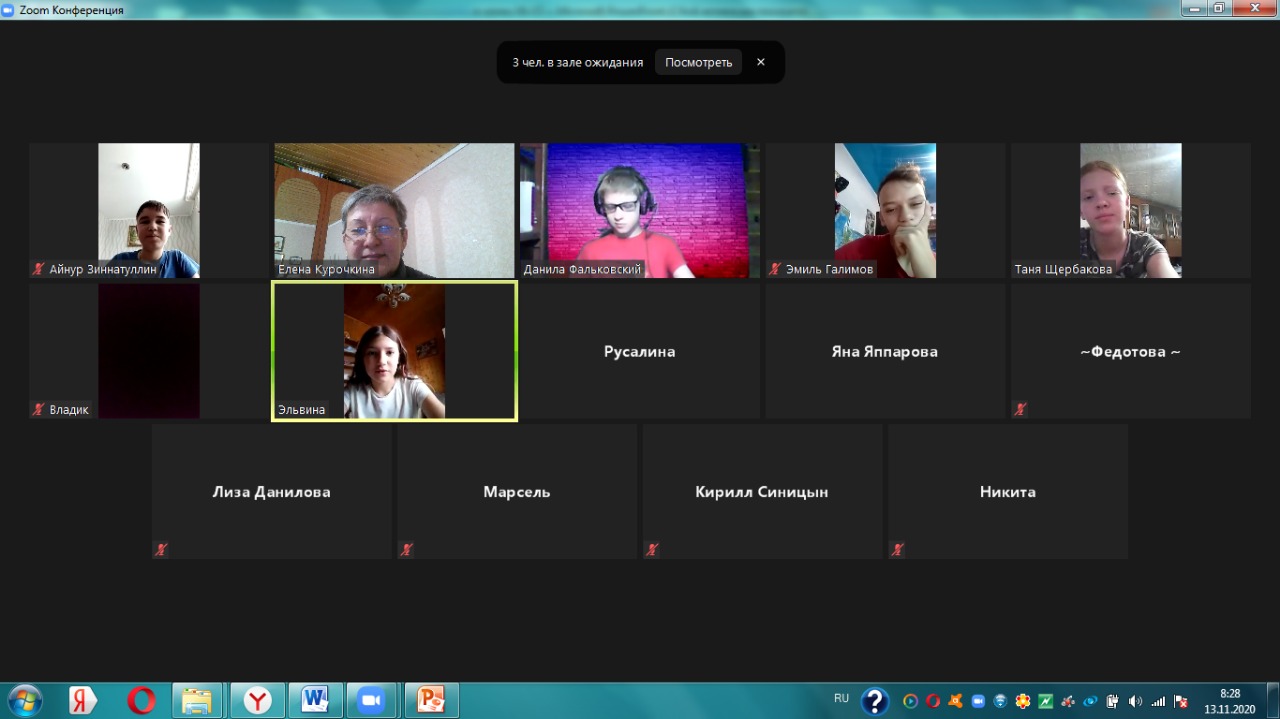1280x719 pixels.
Task: Launch Opera browser from the taskbar
Action: 141,700
